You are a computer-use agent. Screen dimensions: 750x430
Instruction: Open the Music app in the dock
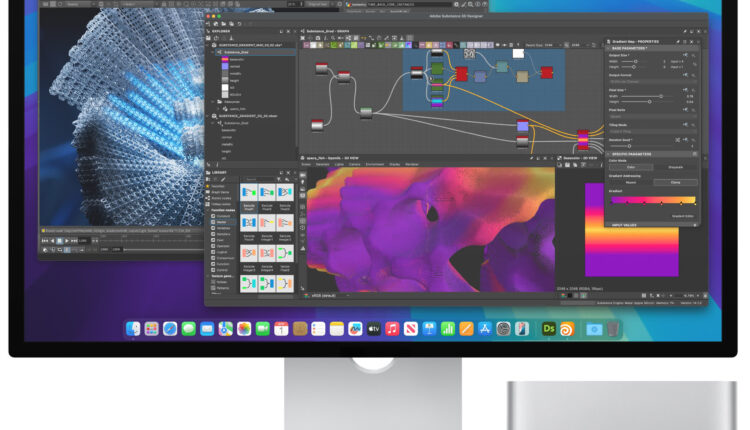[x=393, y=329]
